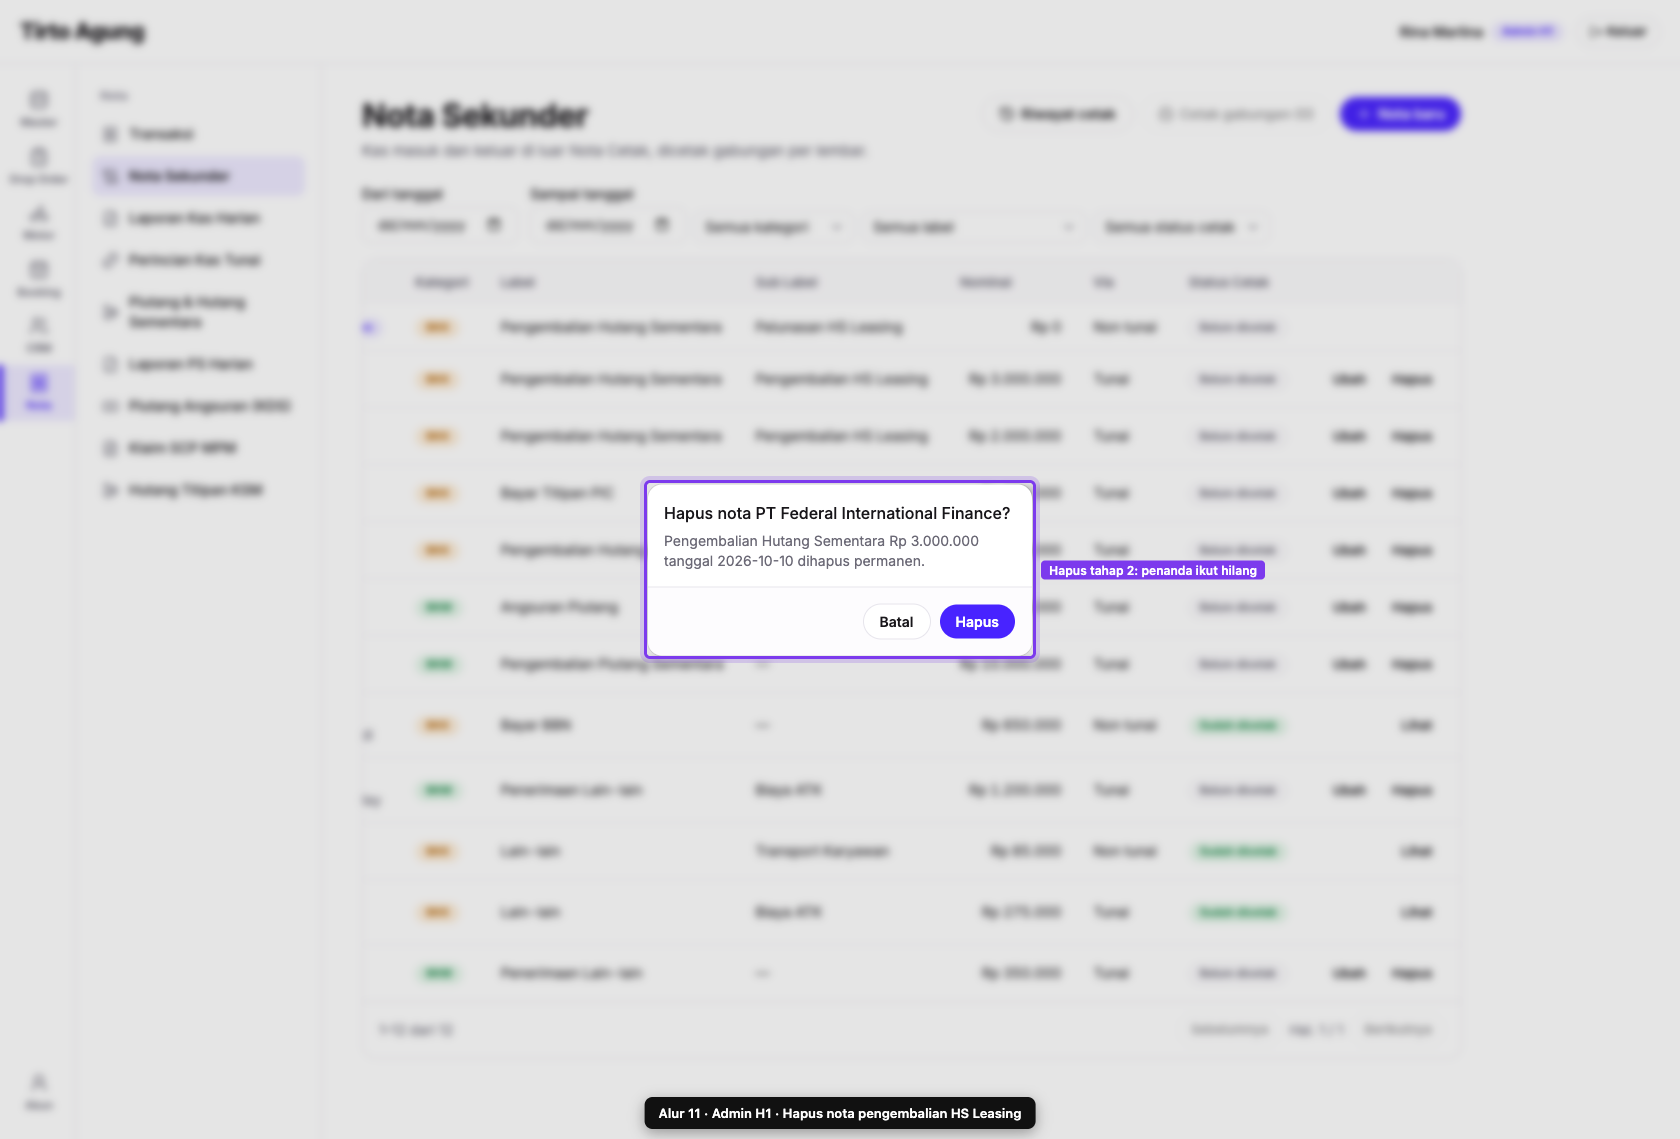Open the Nota icon in the left rail

pyautogui.click(x=38, y=392)
